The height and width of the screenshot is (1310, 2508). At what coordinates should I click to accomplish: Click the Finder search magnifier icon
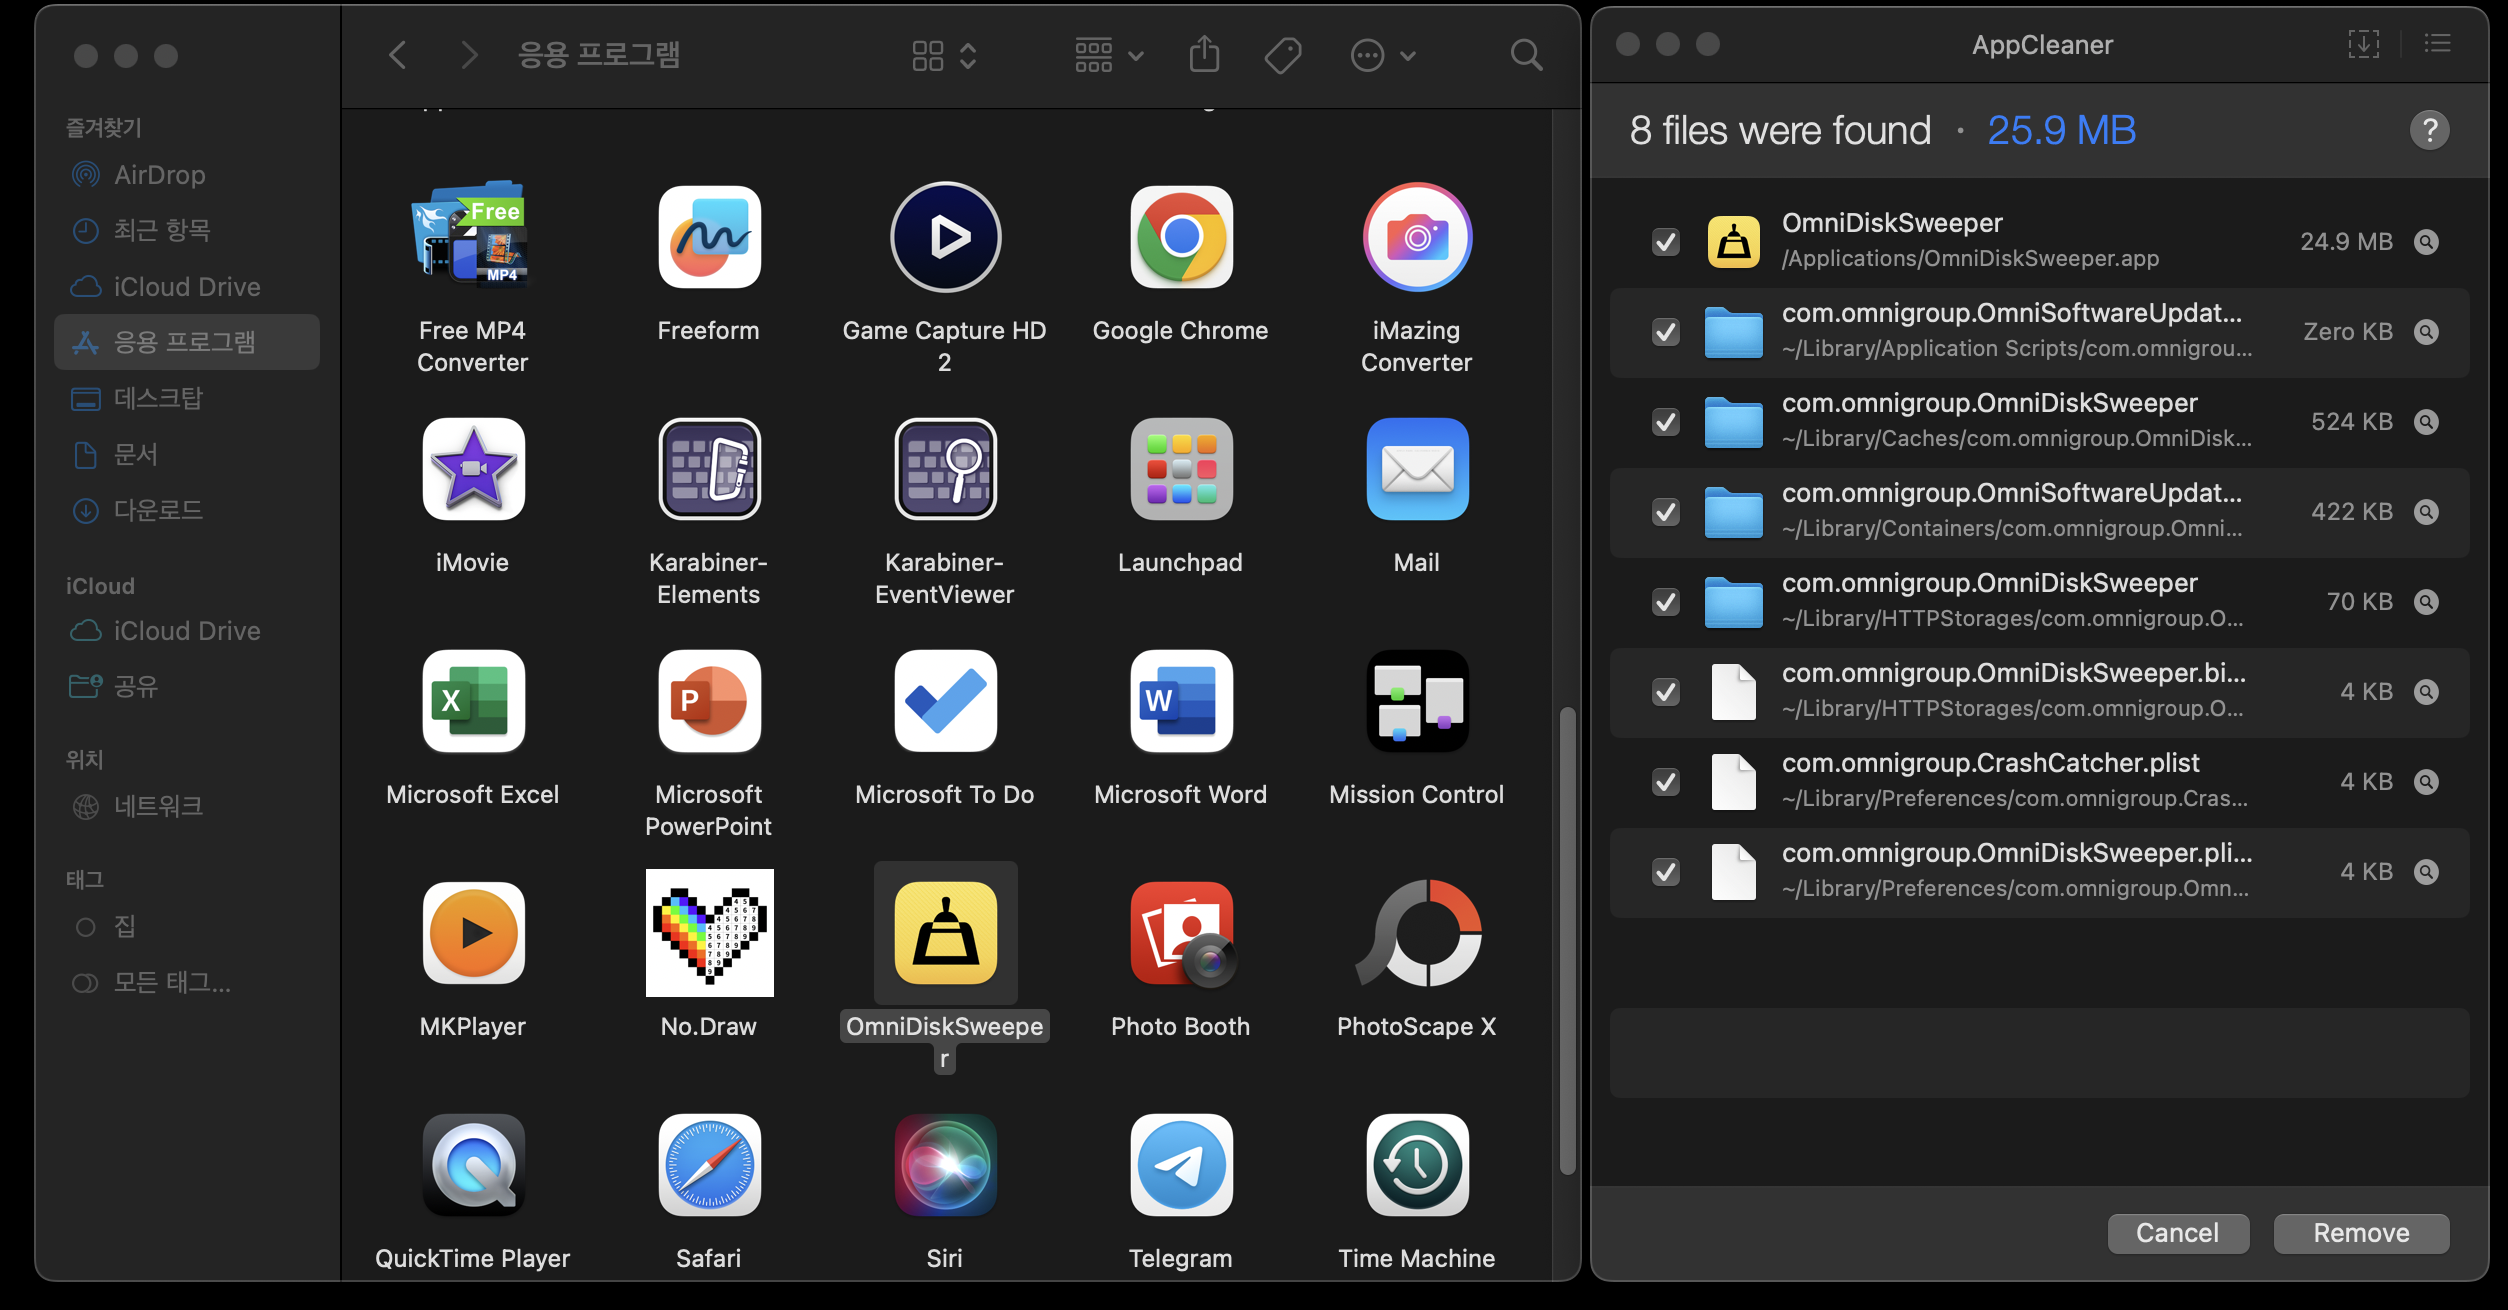point(1525,55)
